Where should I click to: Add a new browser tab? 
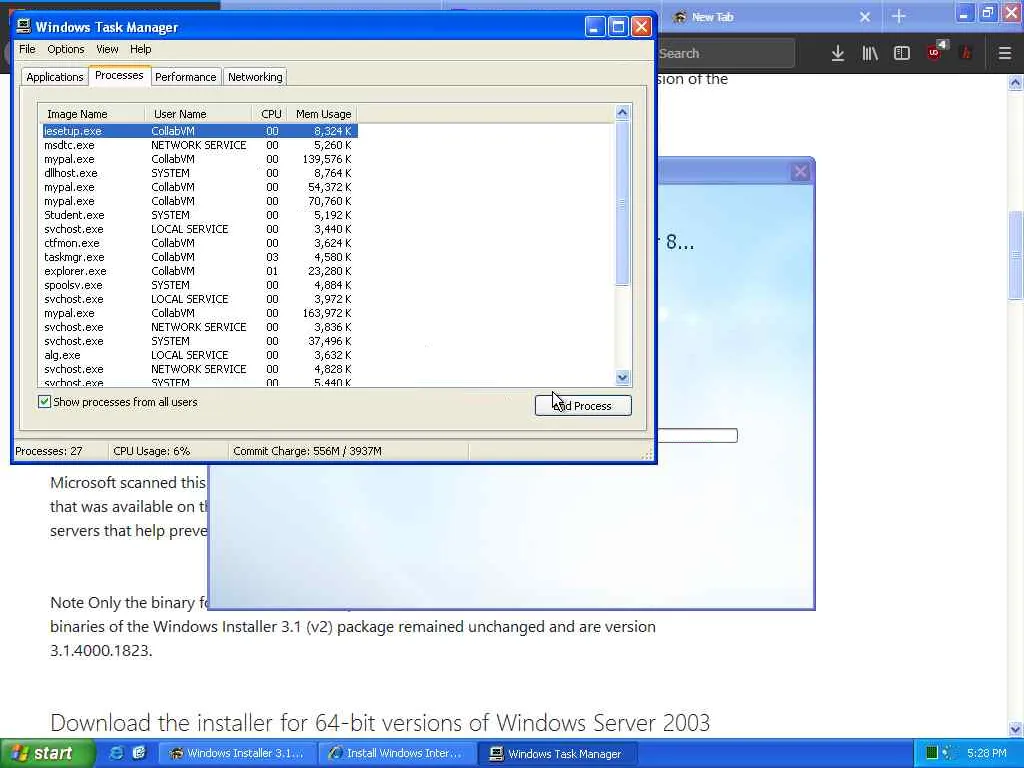coord(899,17)
